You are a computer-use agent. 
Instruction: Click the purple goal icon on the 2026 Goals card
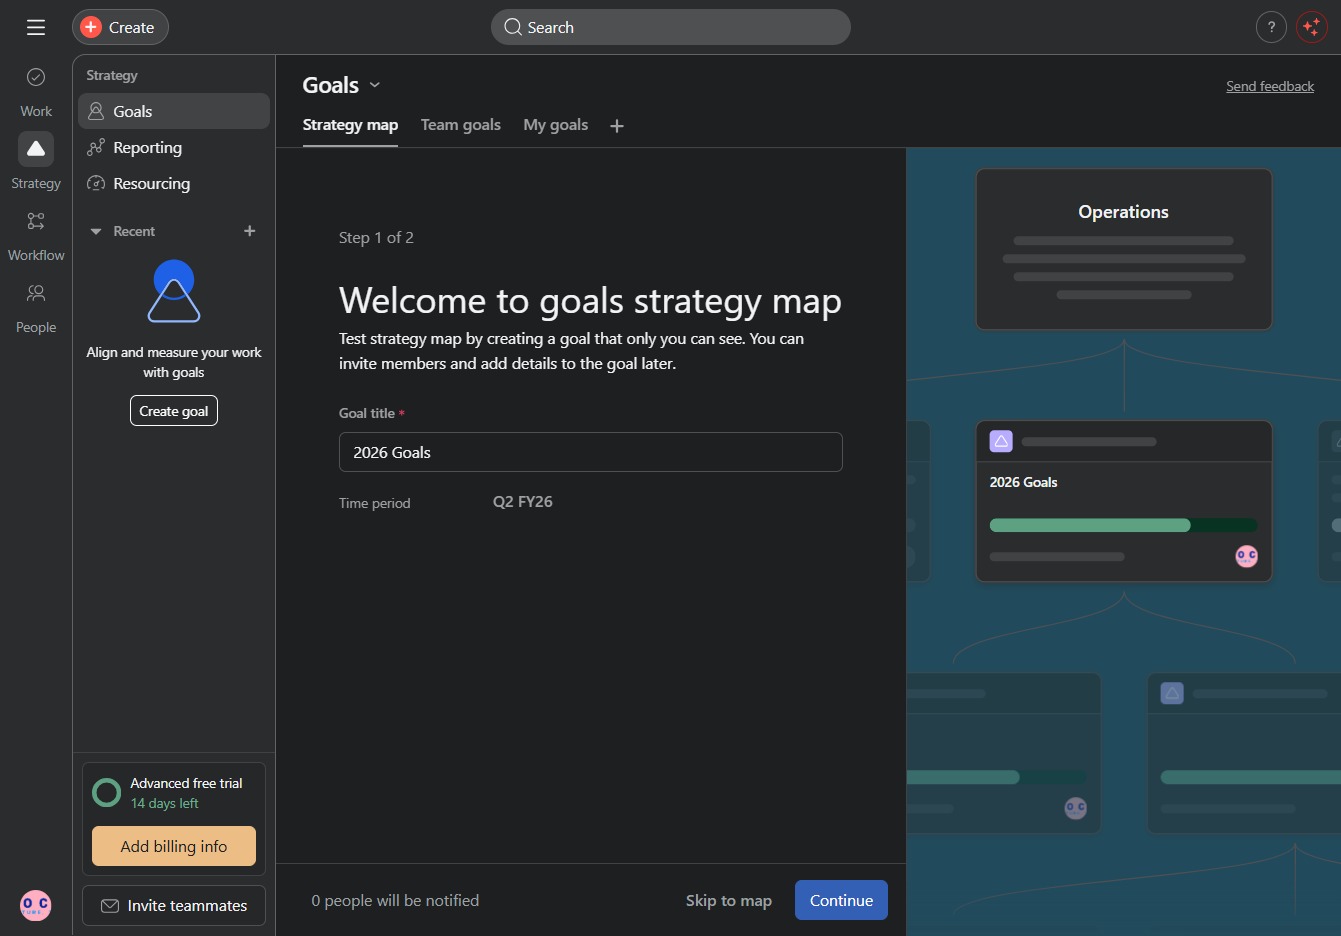(x=1001, y=441)
